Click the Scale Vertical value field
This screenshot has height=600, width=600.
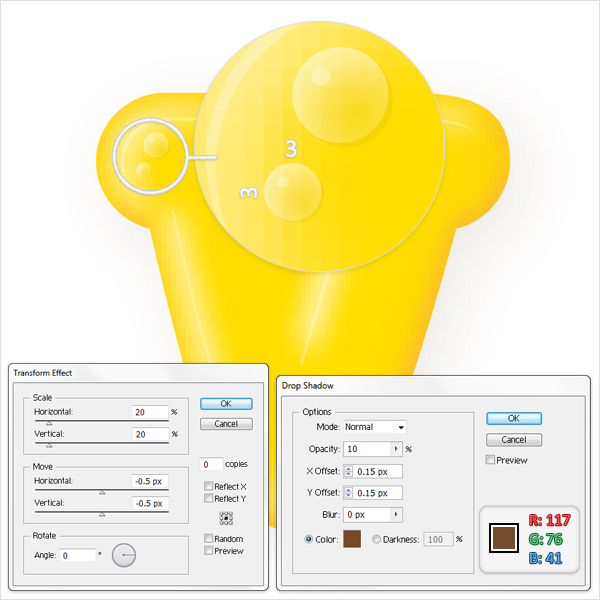point(150,434)
